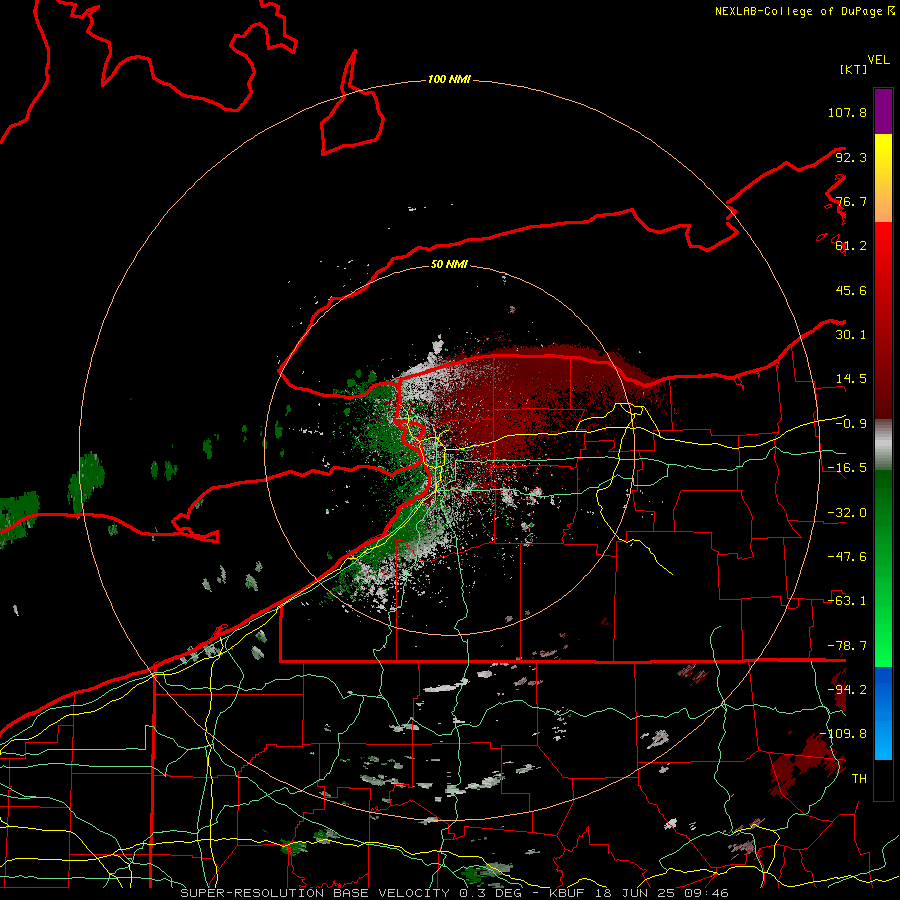Screen dimensions: 900x900
Task: Click the [KT] units label
Action: tap(853, 69)
